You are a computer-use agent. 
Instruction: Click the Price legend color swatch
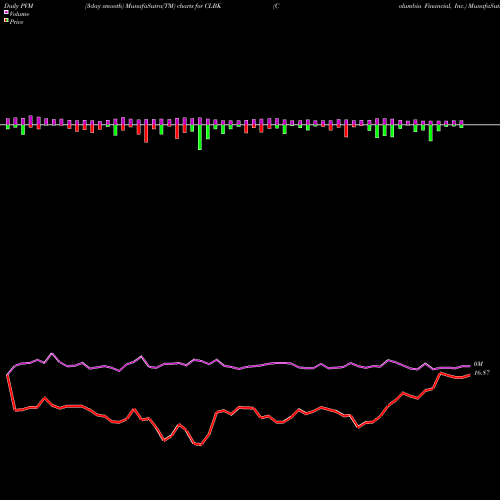6,21
